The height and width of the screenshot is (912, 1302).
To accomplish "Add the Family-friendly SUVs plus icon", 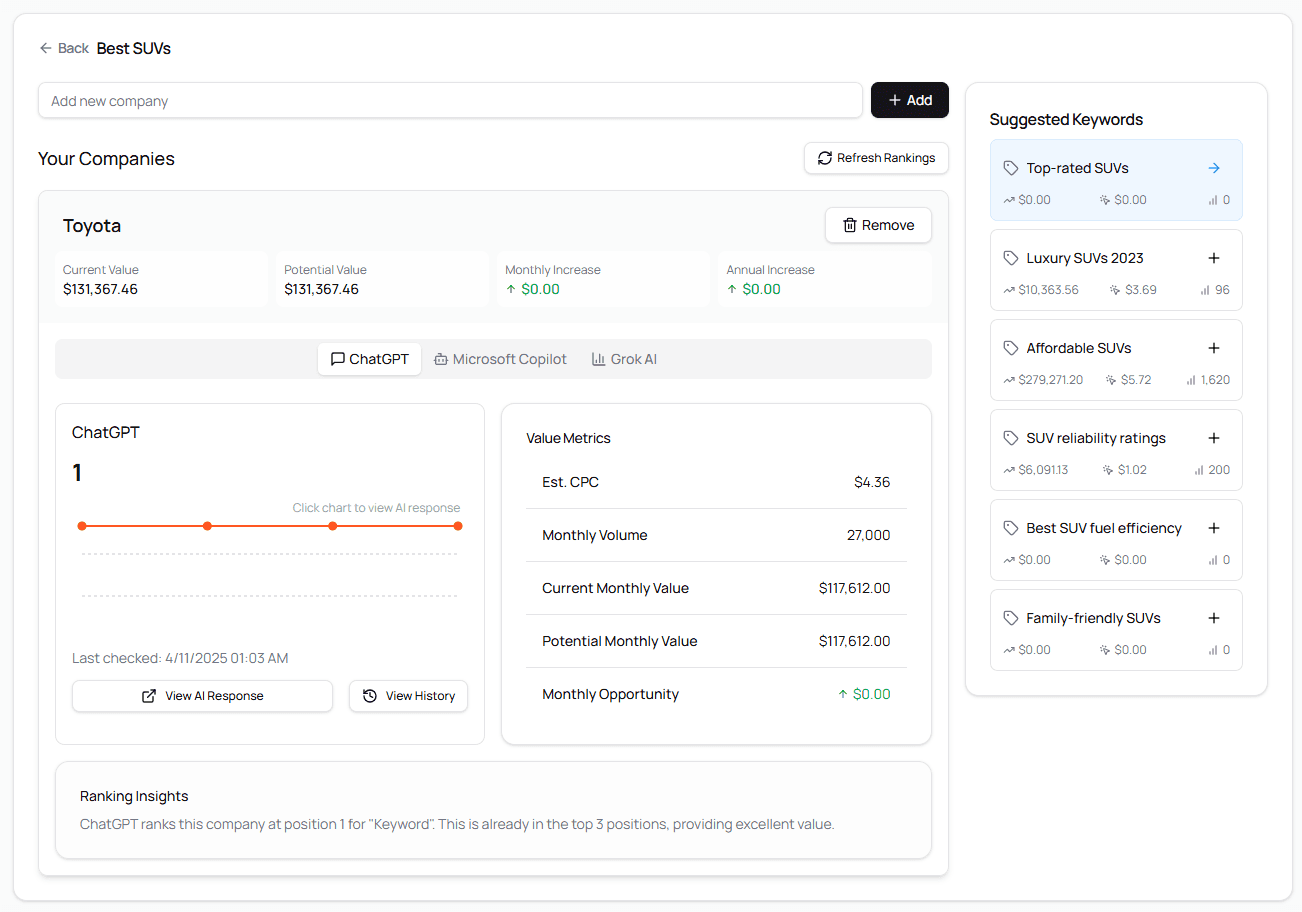I will pyautogui.click(x=1214, y=618).
